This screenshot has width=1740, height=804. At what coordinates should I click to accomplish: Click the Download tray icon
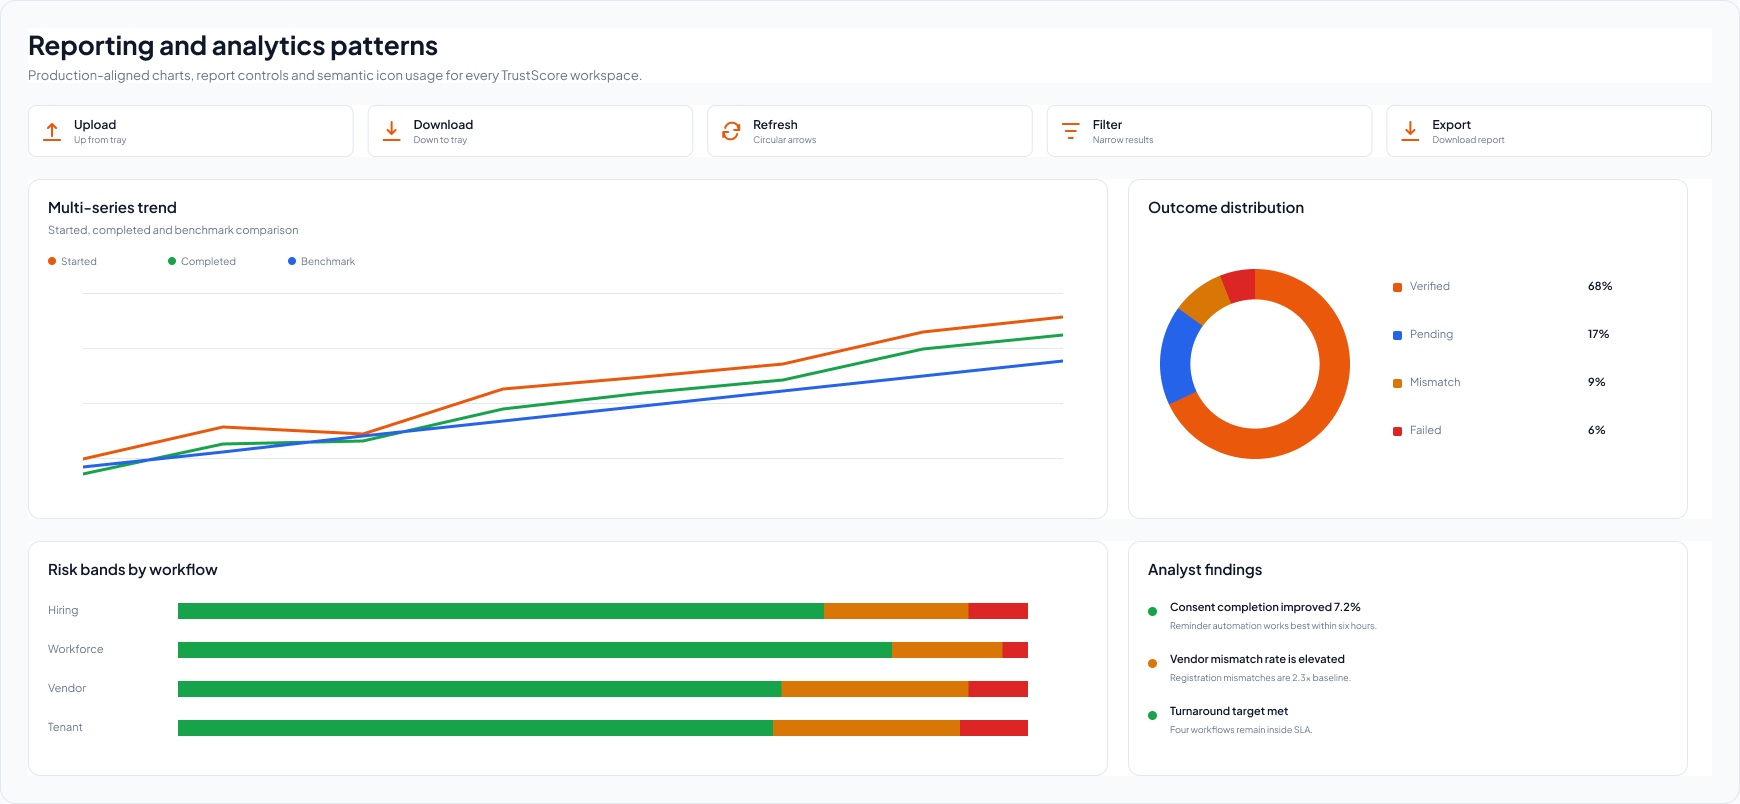pyautogui.click(x=392, y=131)
